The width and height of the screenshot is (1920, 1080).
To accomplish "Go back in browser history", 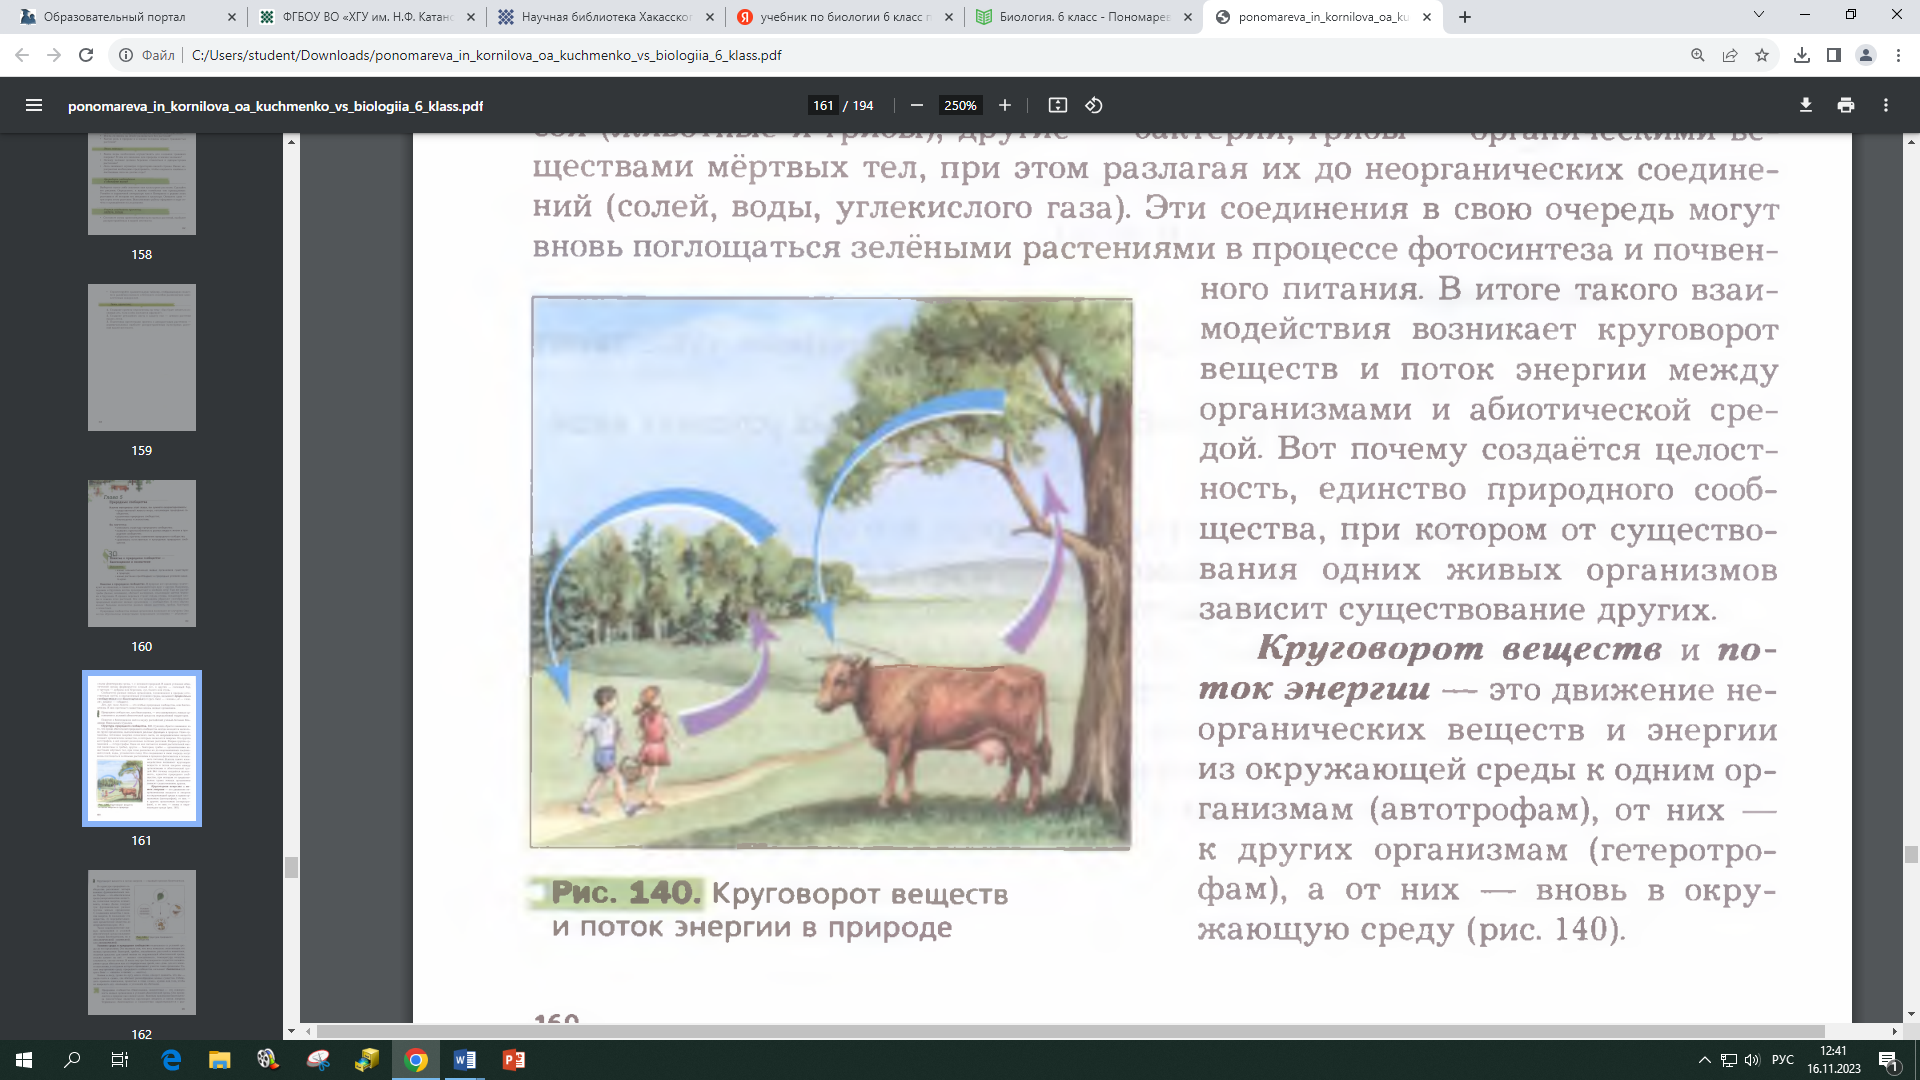I will 22,55.
